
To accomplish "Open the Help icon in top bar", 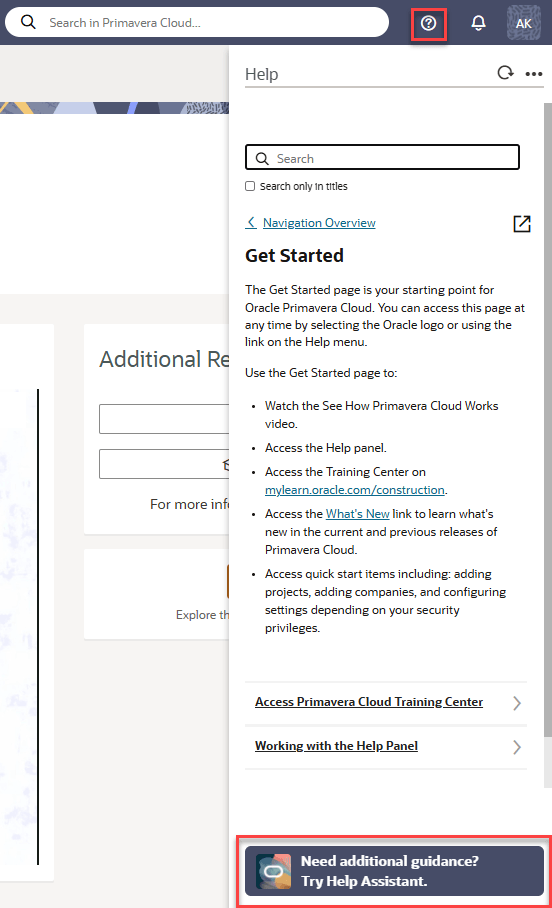I will 429,23.
